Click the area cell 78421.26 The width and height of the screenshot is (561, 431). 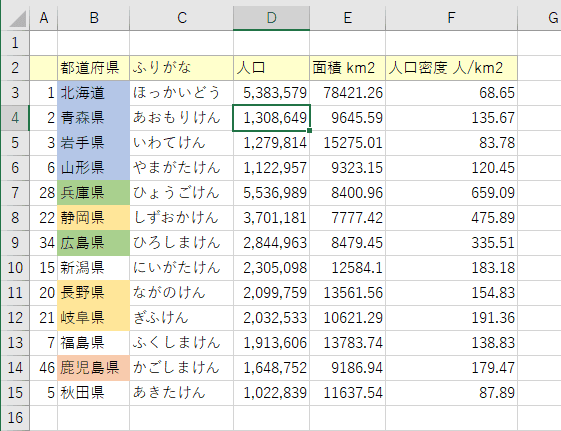coord(347,93)
